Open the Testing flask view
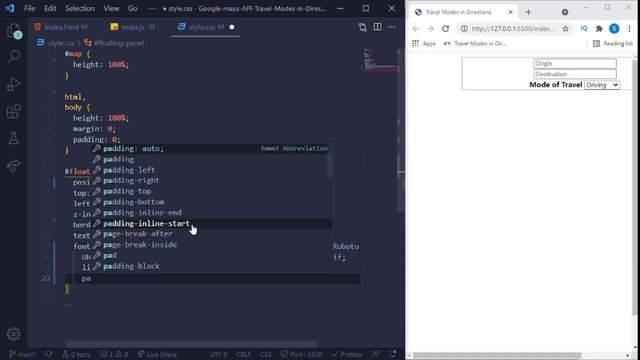Screen dimensions: 640x360 coord(13,138)
